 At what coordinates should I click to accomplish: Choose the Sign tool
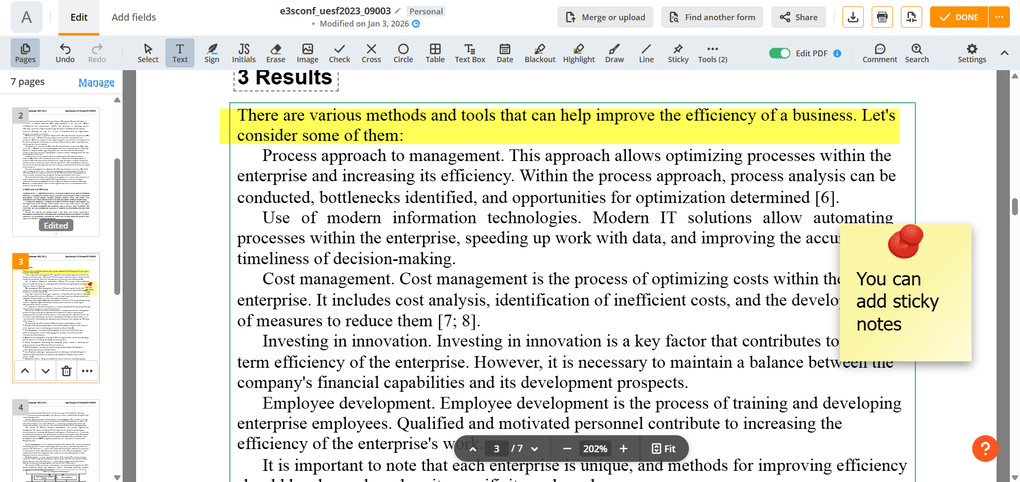point(212,53)
